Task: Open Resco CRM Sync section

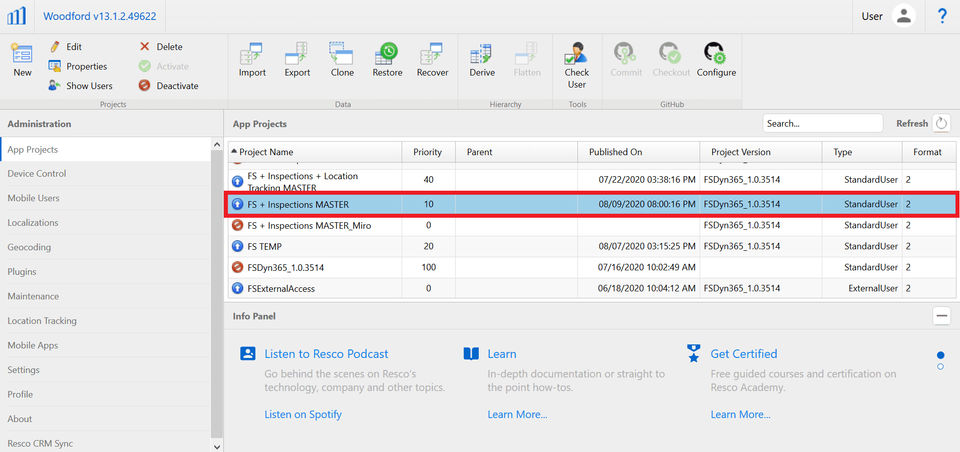Action: [105, 443]
